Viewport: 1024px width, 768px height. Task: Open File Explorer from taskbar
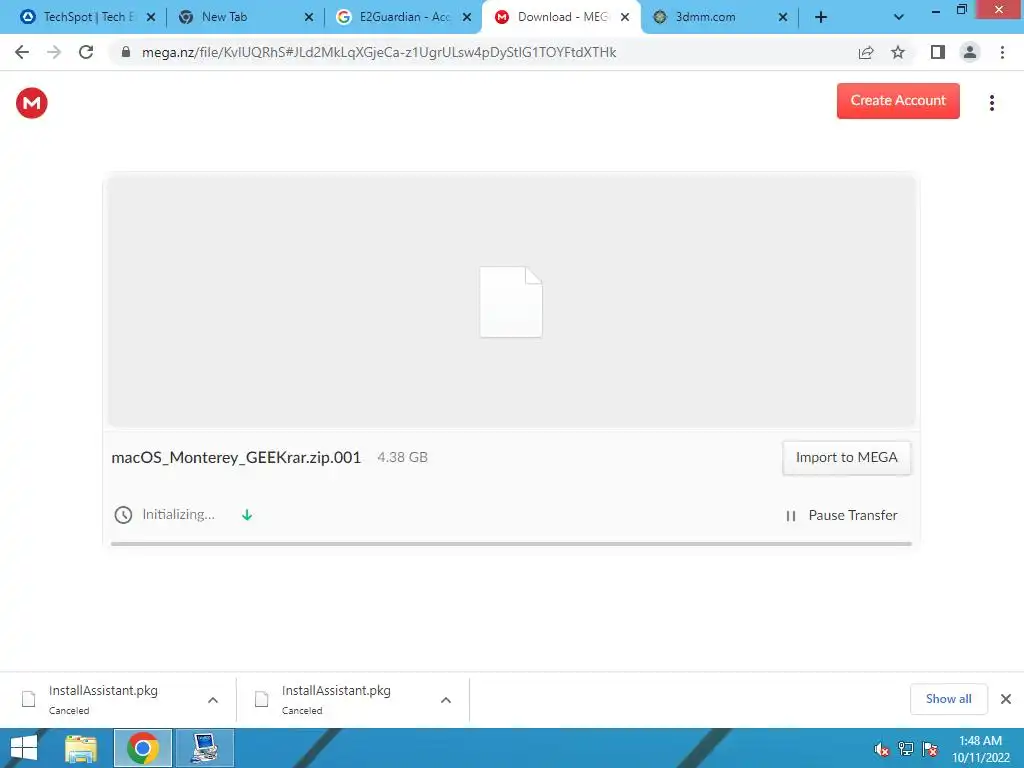(81, 748)
